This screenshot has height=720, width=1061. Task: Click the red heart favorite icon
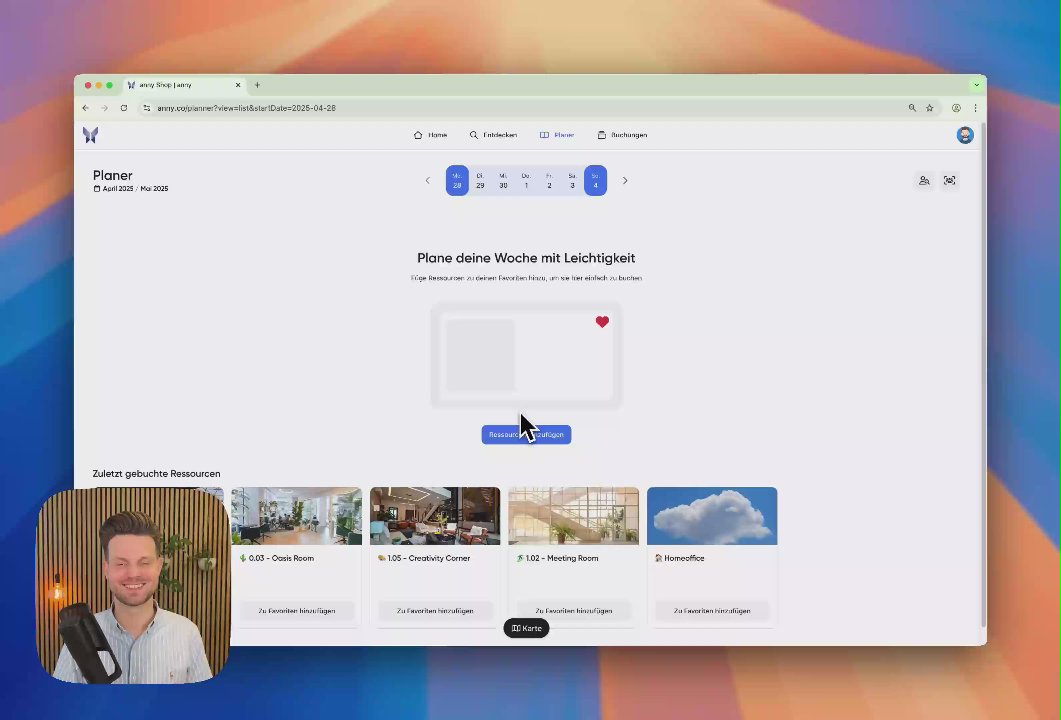click(x=602, y=322)
